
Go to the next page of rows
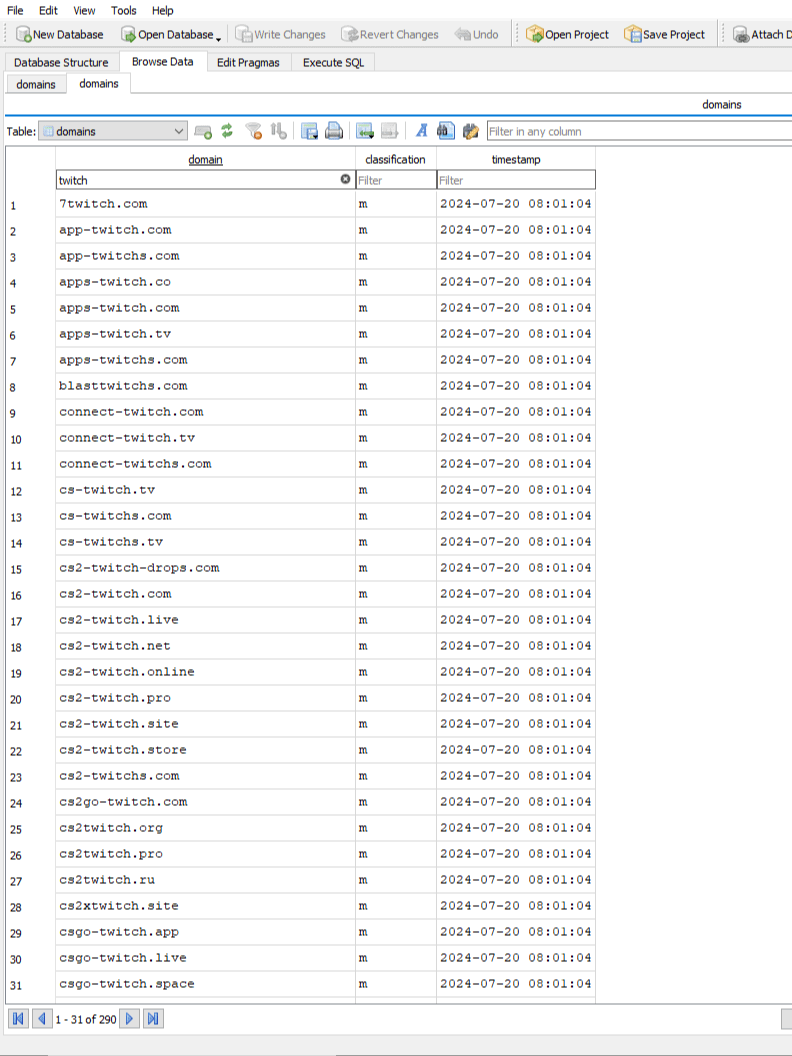[130, 1019]
